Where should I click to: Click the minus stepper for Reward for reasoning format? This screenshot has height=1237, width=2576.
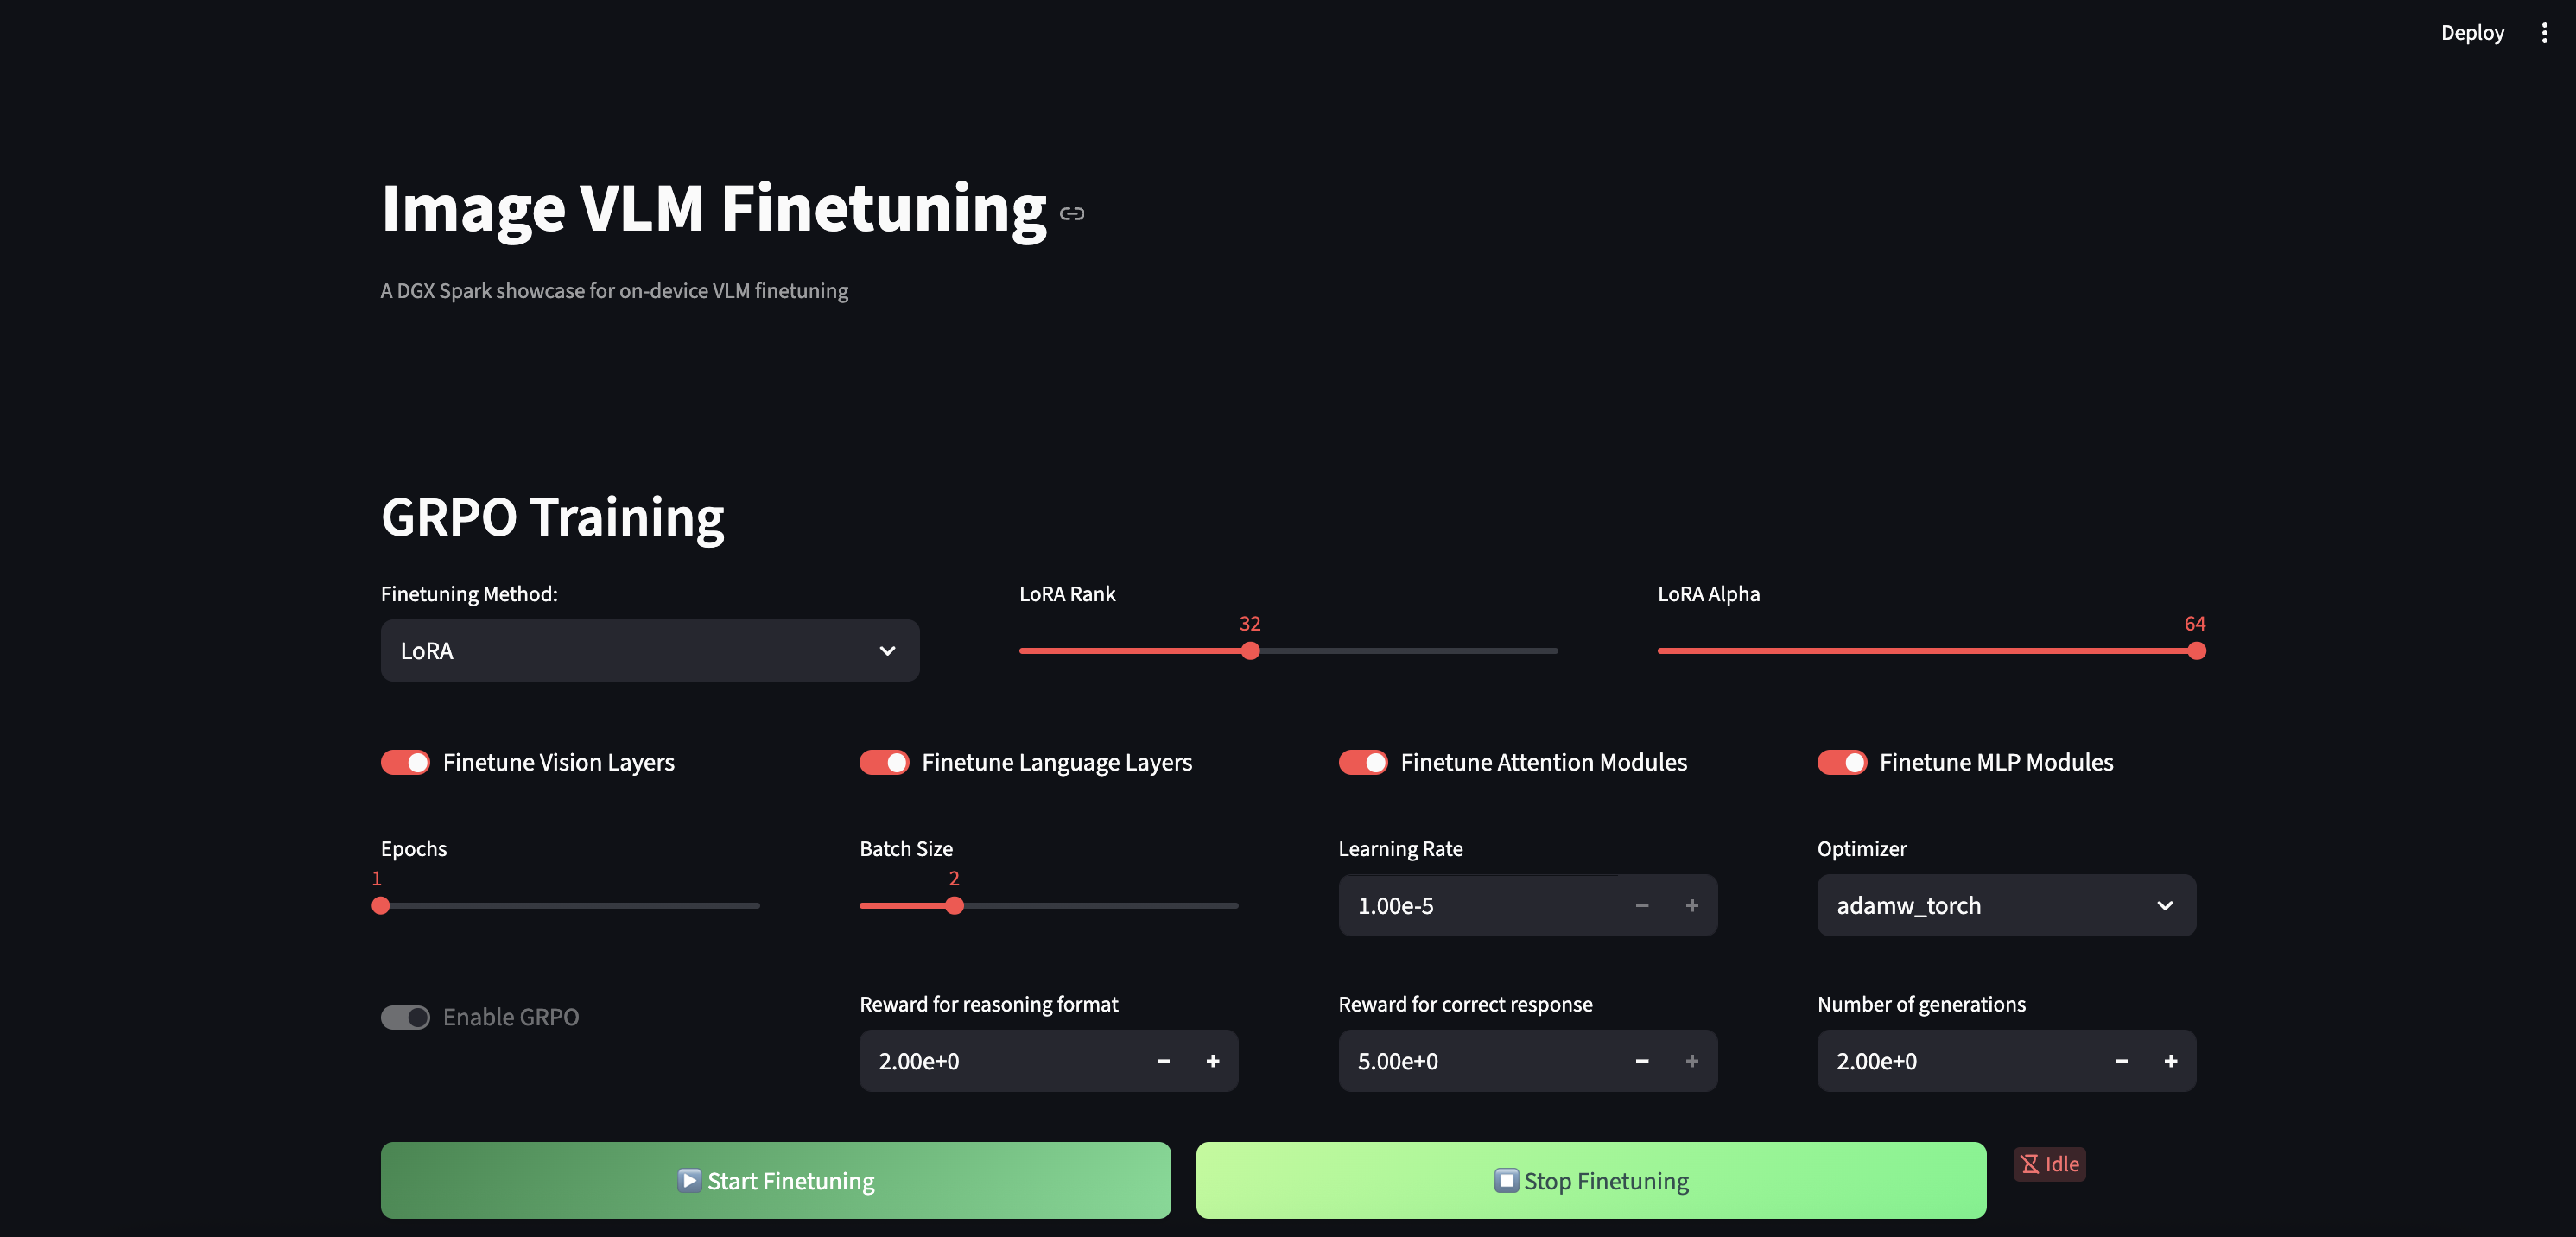[x=1163, y=1061]
